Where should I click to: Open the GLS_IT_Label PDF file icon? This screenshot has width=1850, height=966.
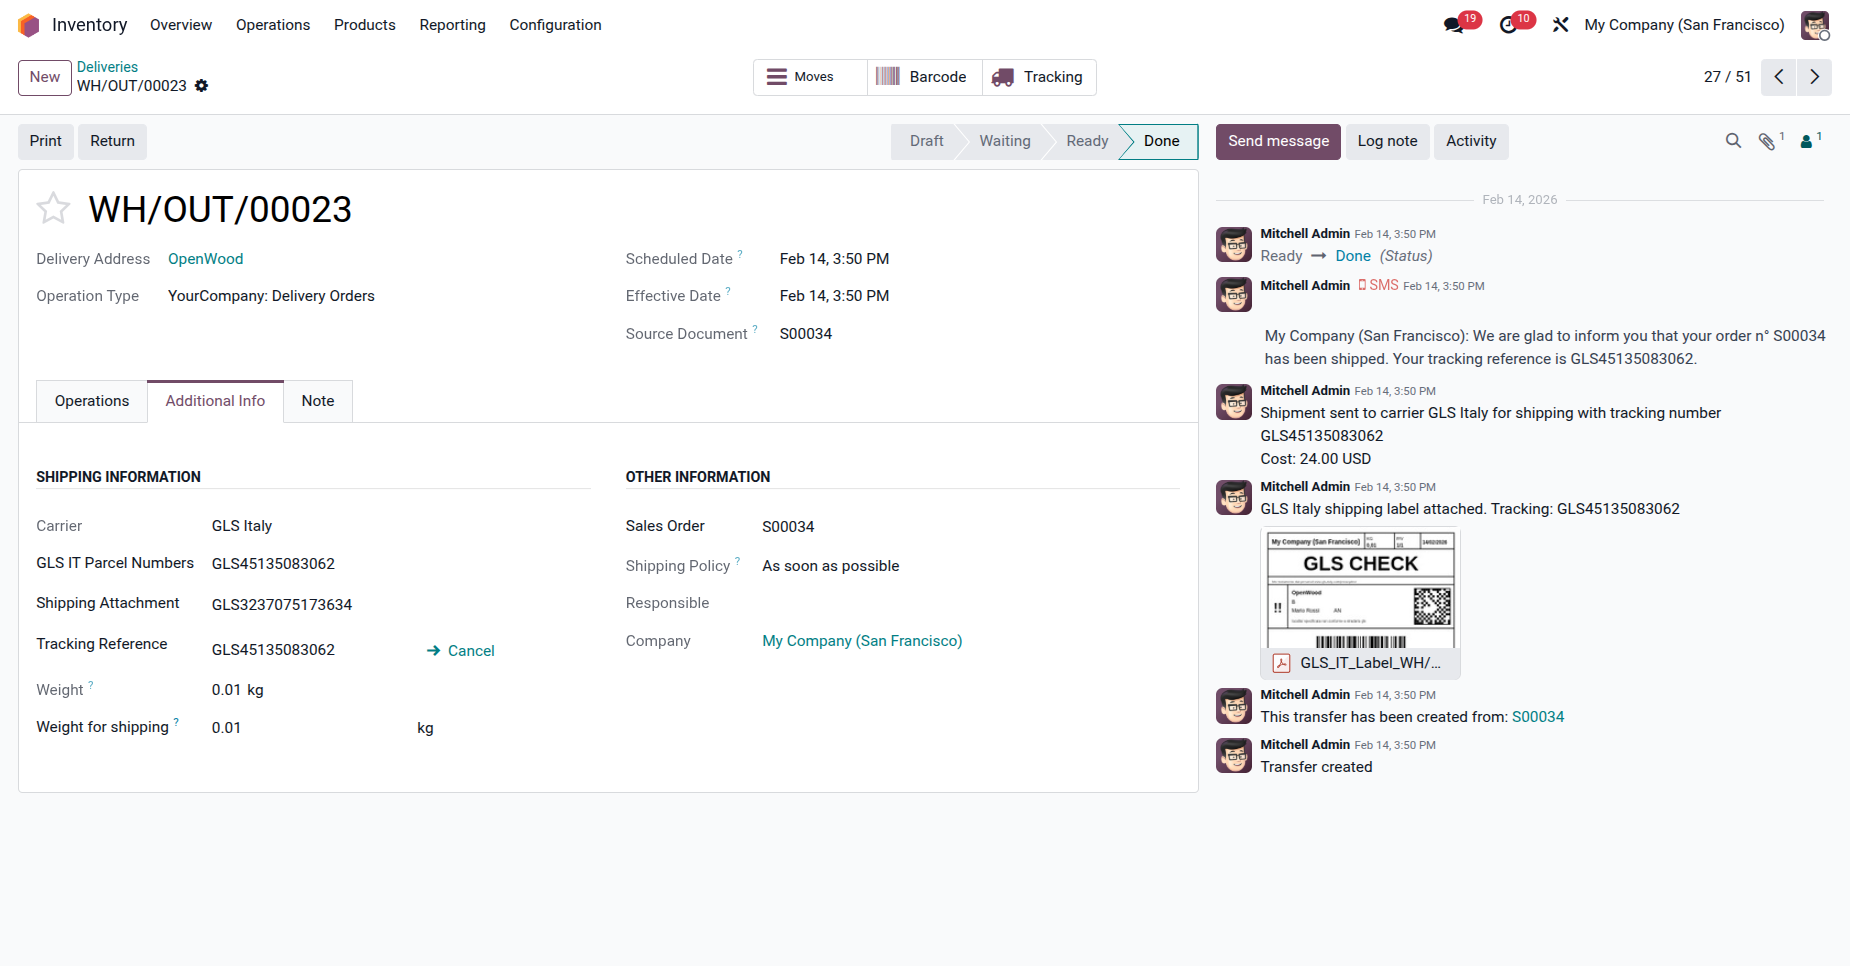(x=1281, y=663)
